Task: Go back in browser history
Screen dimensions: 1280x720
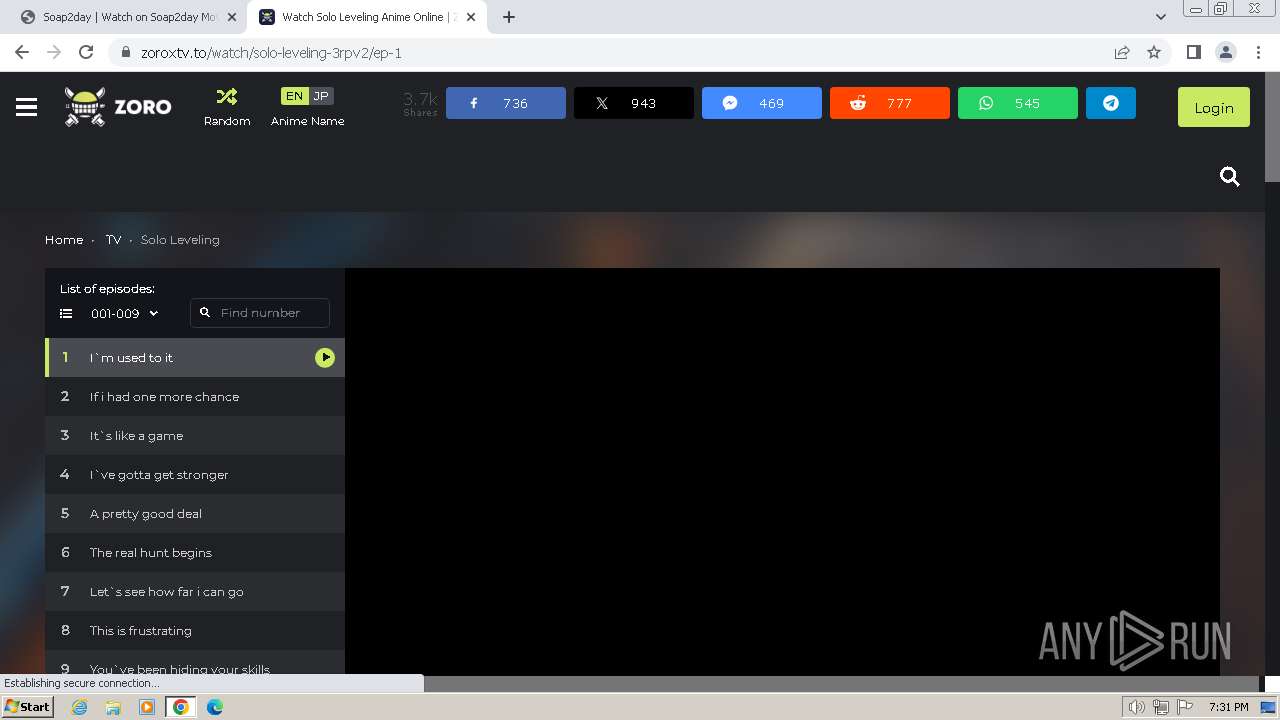Action: coord(22,52)
